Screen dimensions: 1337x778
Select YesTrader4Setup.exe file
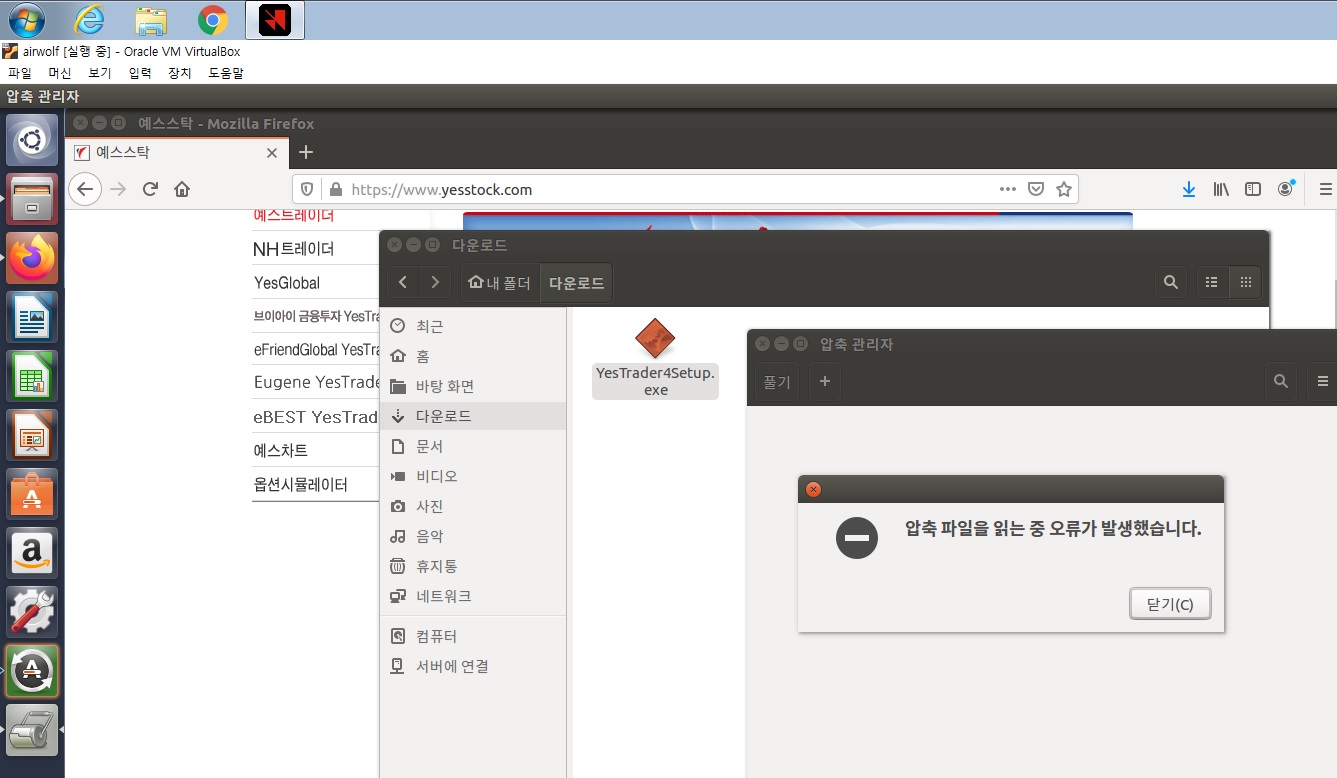655,358
